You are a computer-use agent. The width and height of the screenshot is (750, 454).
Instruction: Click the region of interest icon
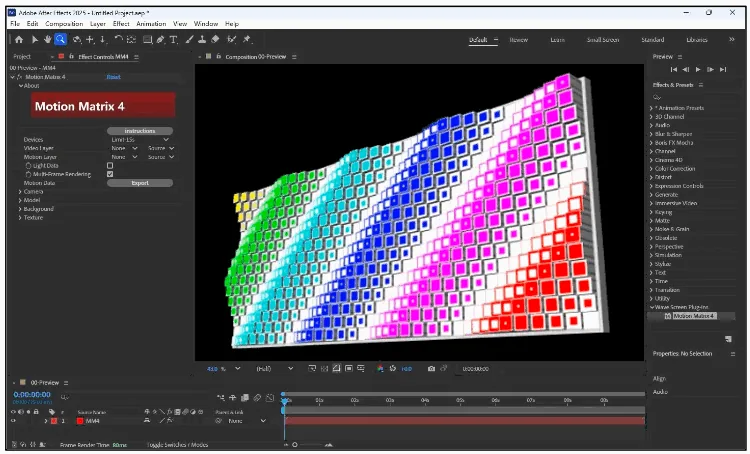pos(349,368)
